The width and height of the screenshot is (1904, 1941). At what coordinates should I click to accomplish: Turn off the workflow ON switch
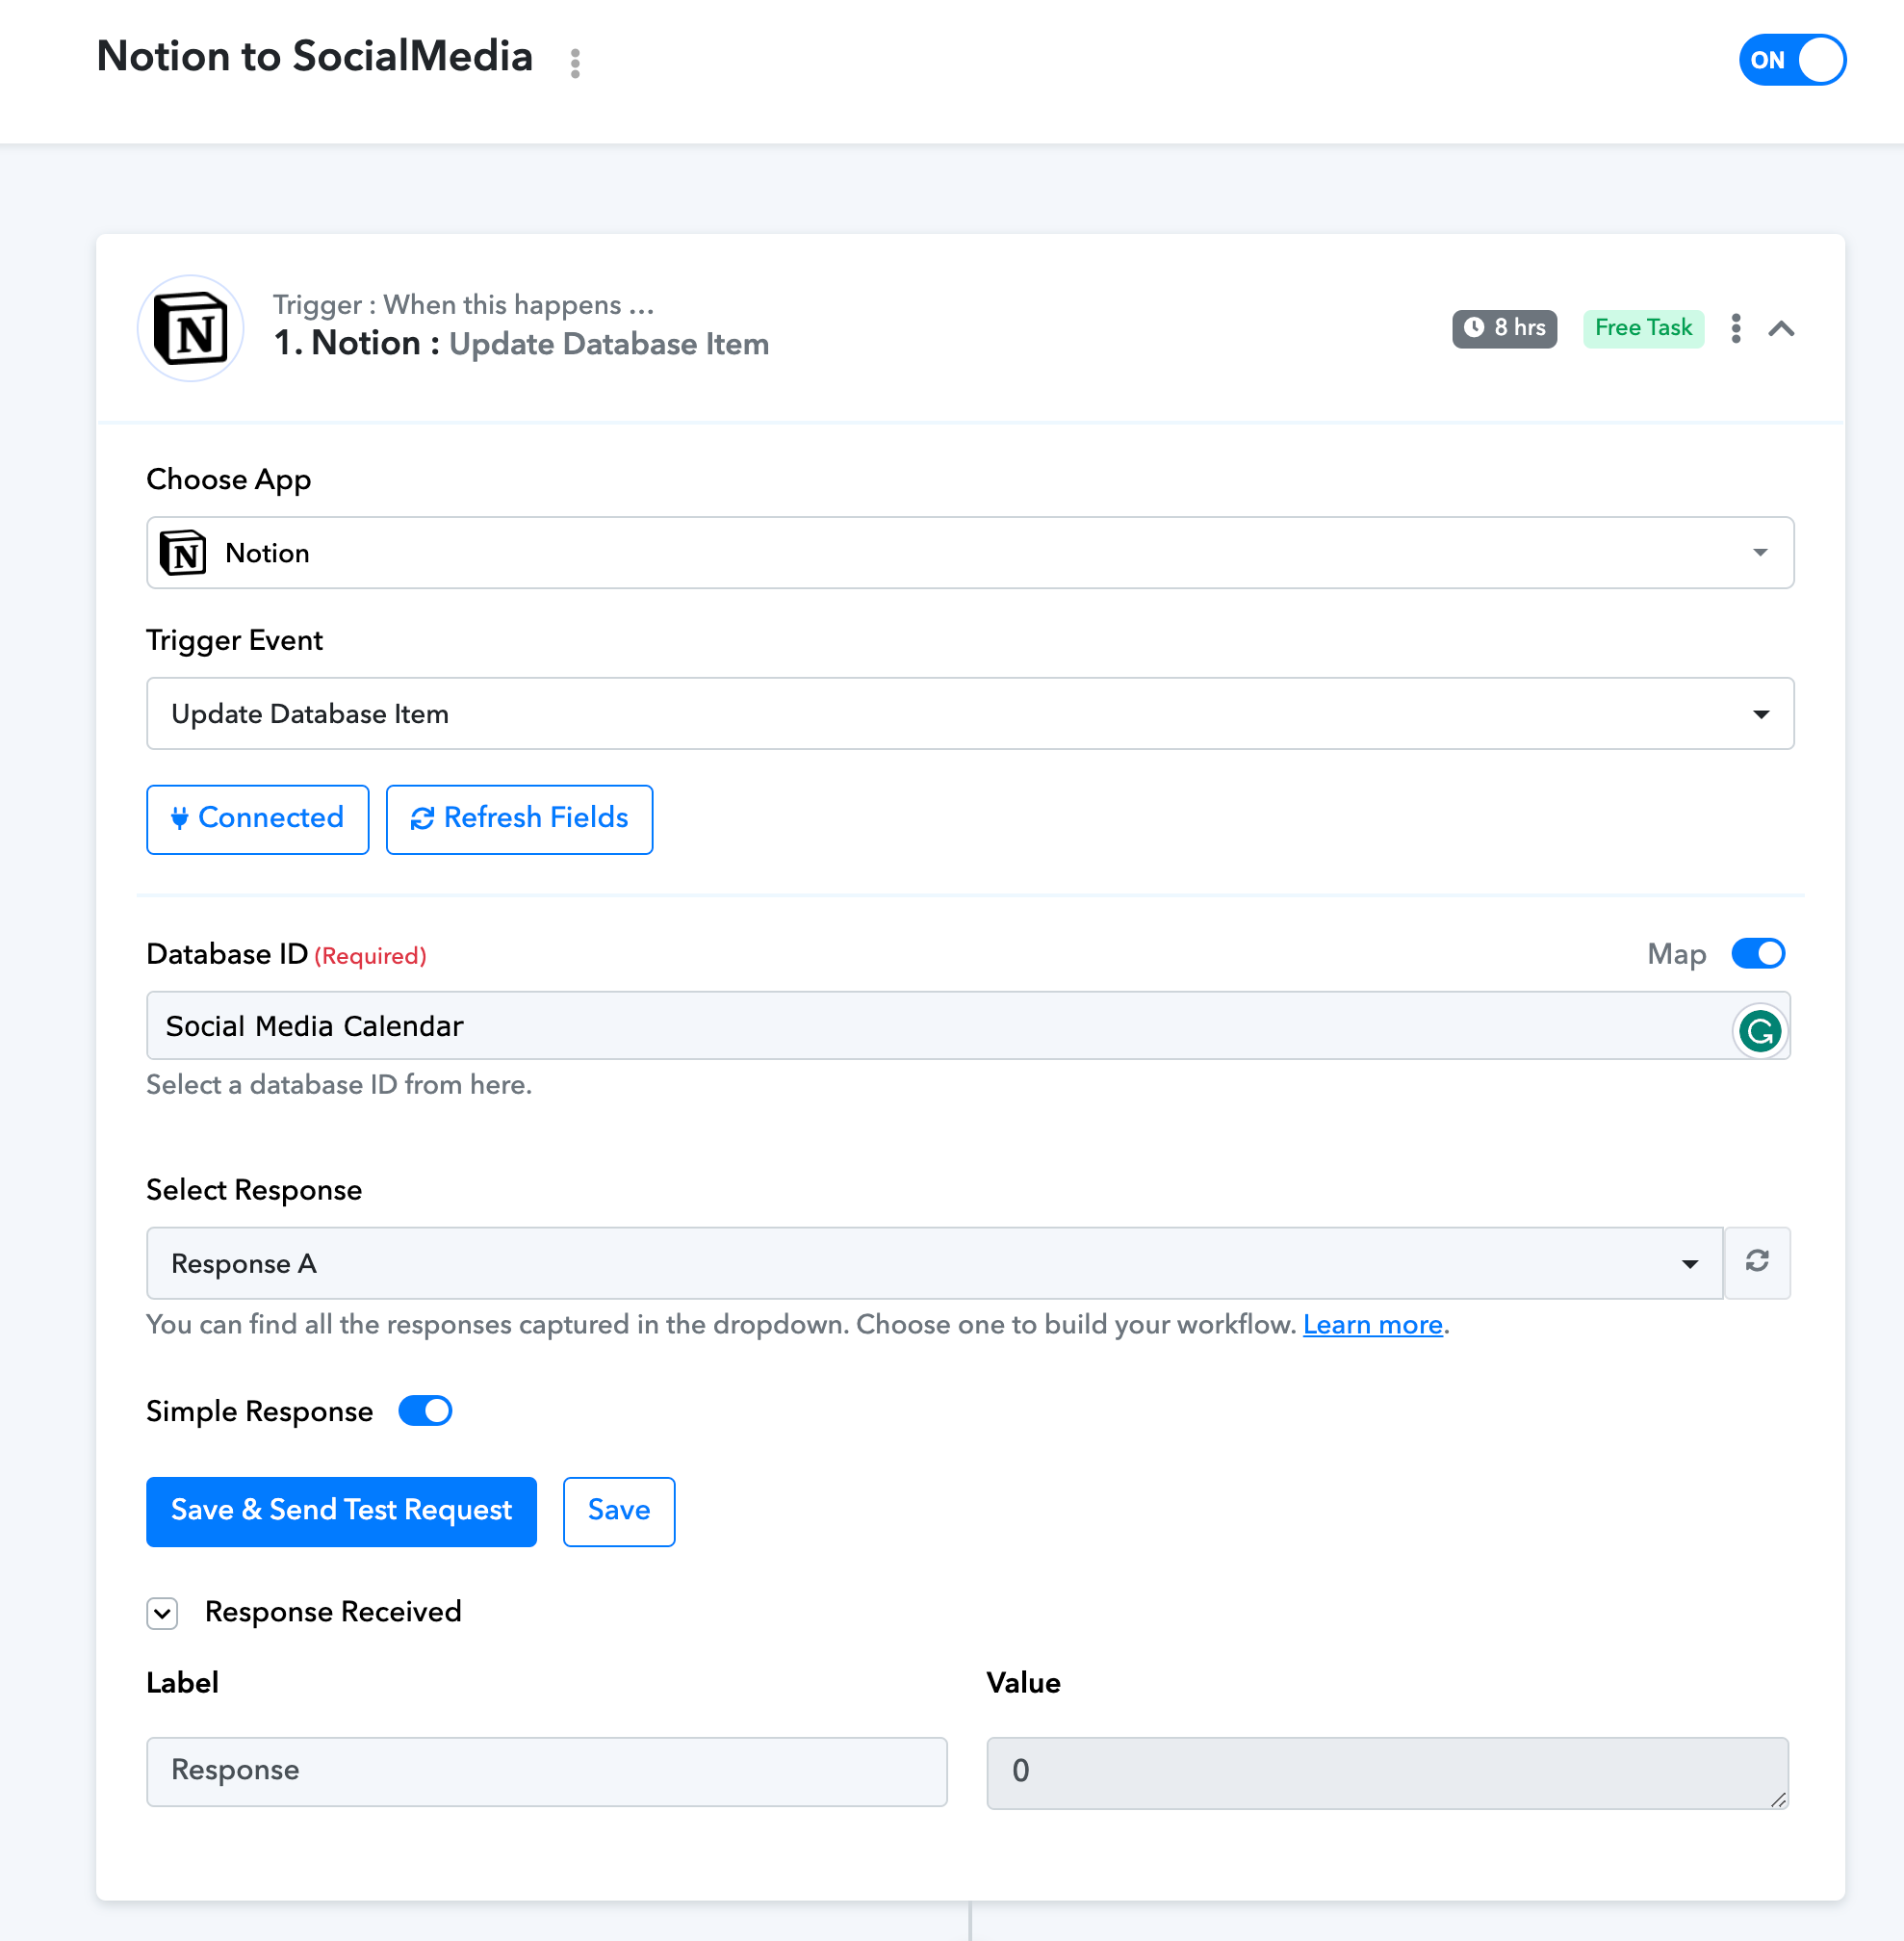point(1792,60)
